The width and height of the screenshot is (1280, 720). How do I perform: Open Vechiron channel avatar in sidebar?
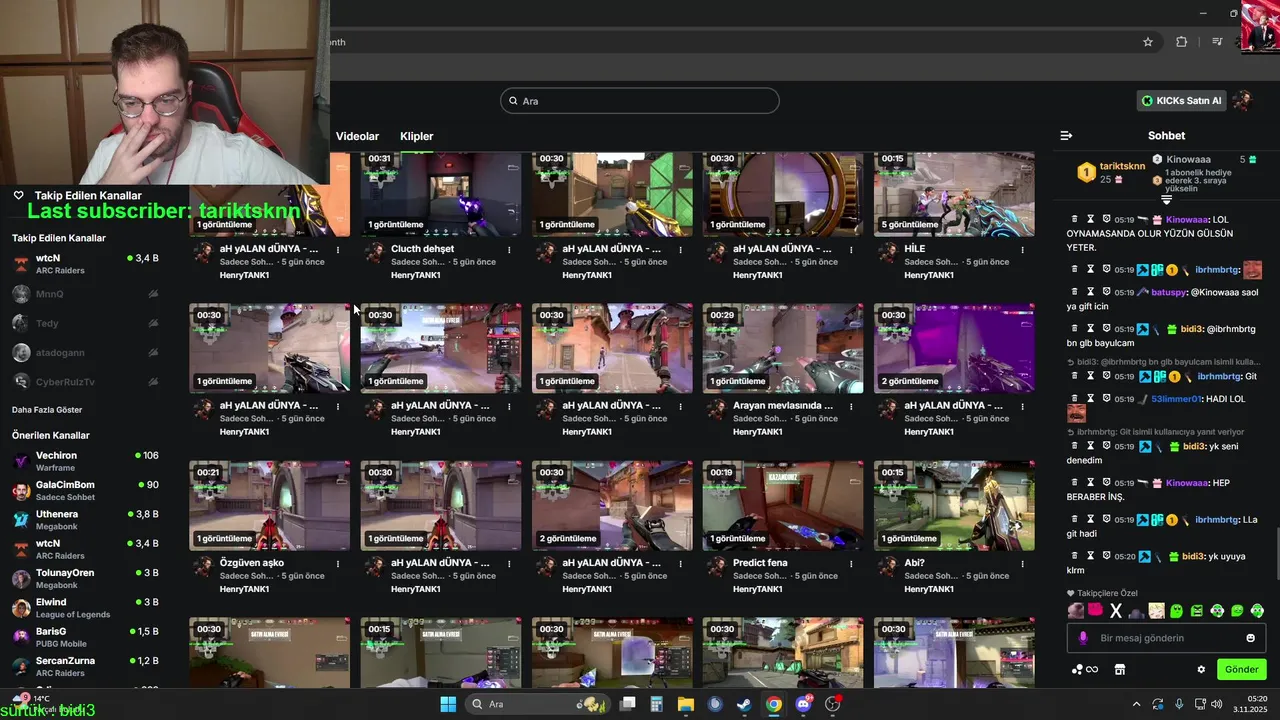(21, 461)
